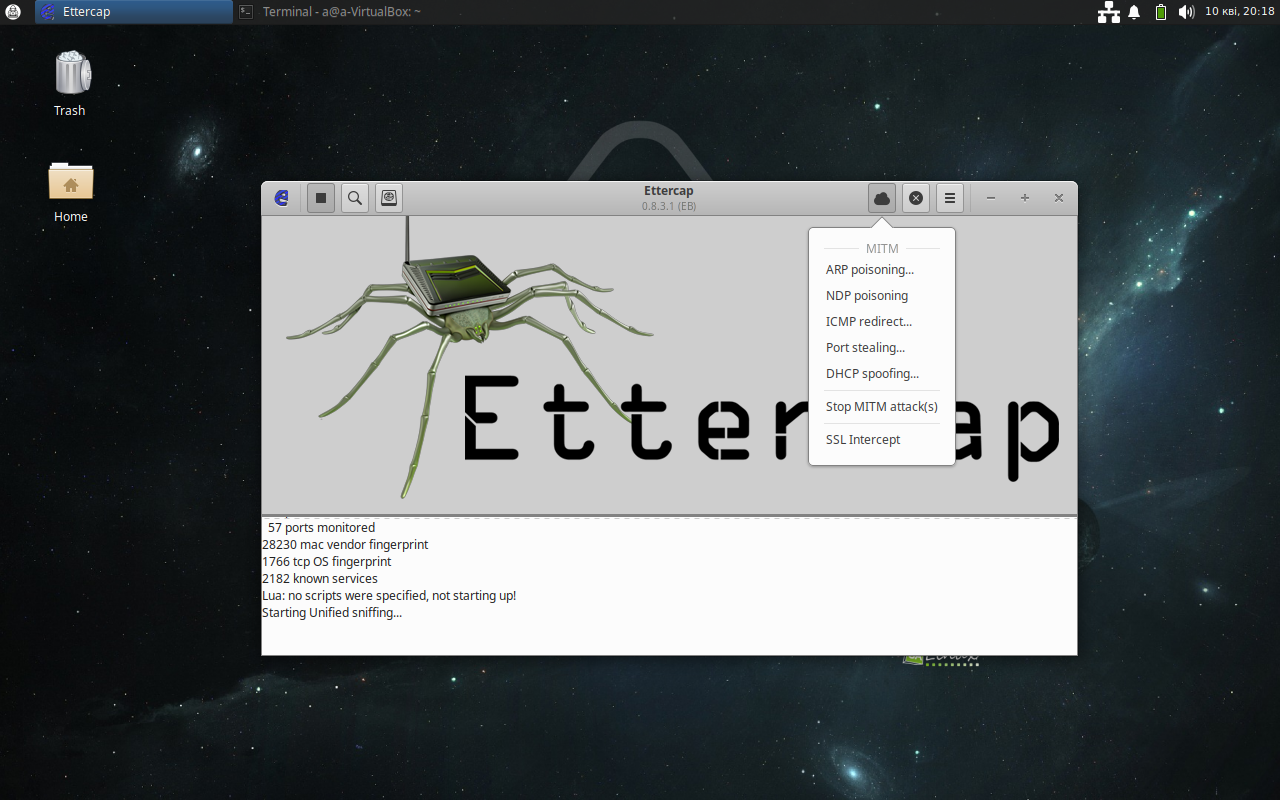Click the '2182 known services' log line
The height and width of the screenshot is (800, 1280).
click(x=320, y=579)
